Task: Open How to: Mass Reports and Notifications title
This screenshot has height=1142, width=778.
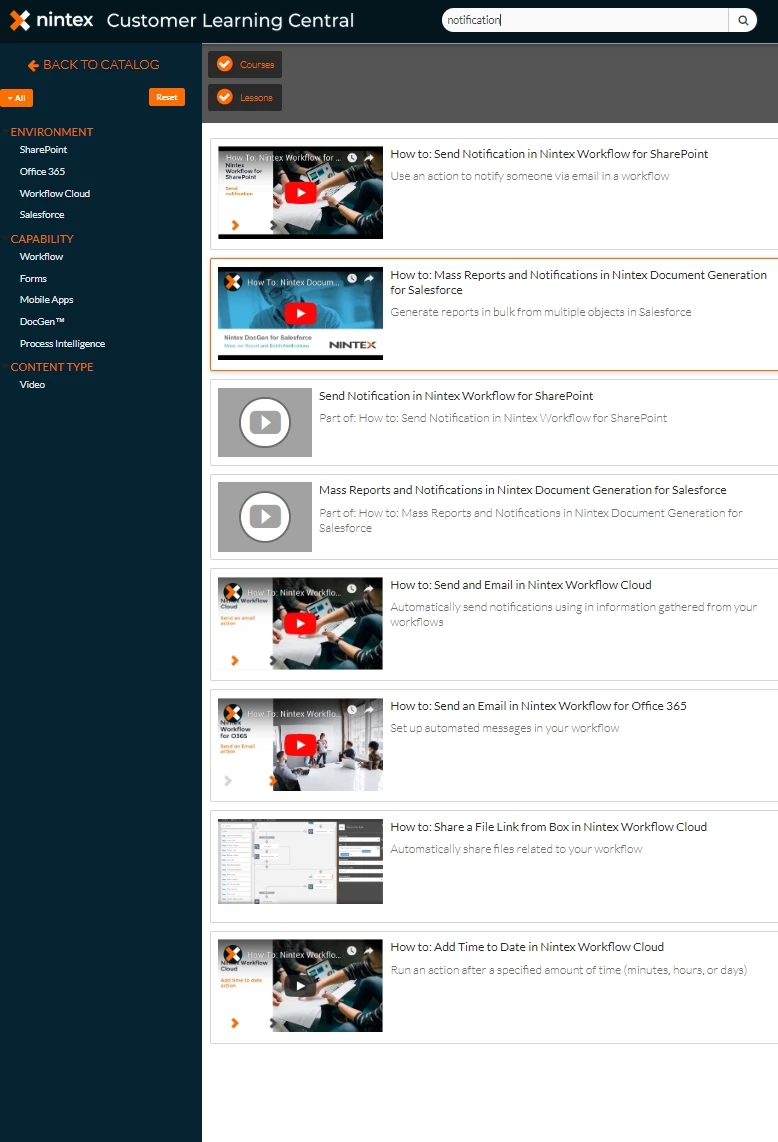Action: (x=578, y=282)
